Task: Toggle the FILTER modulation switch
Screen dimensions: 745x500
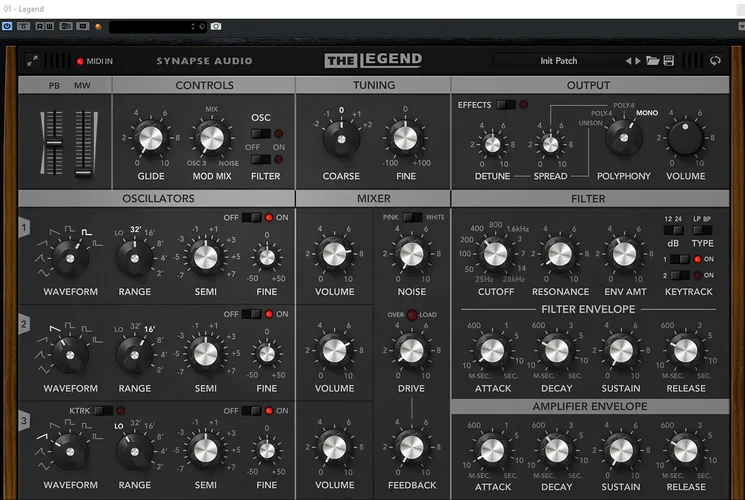Action: pyautogui.click(x=261, y=159)
